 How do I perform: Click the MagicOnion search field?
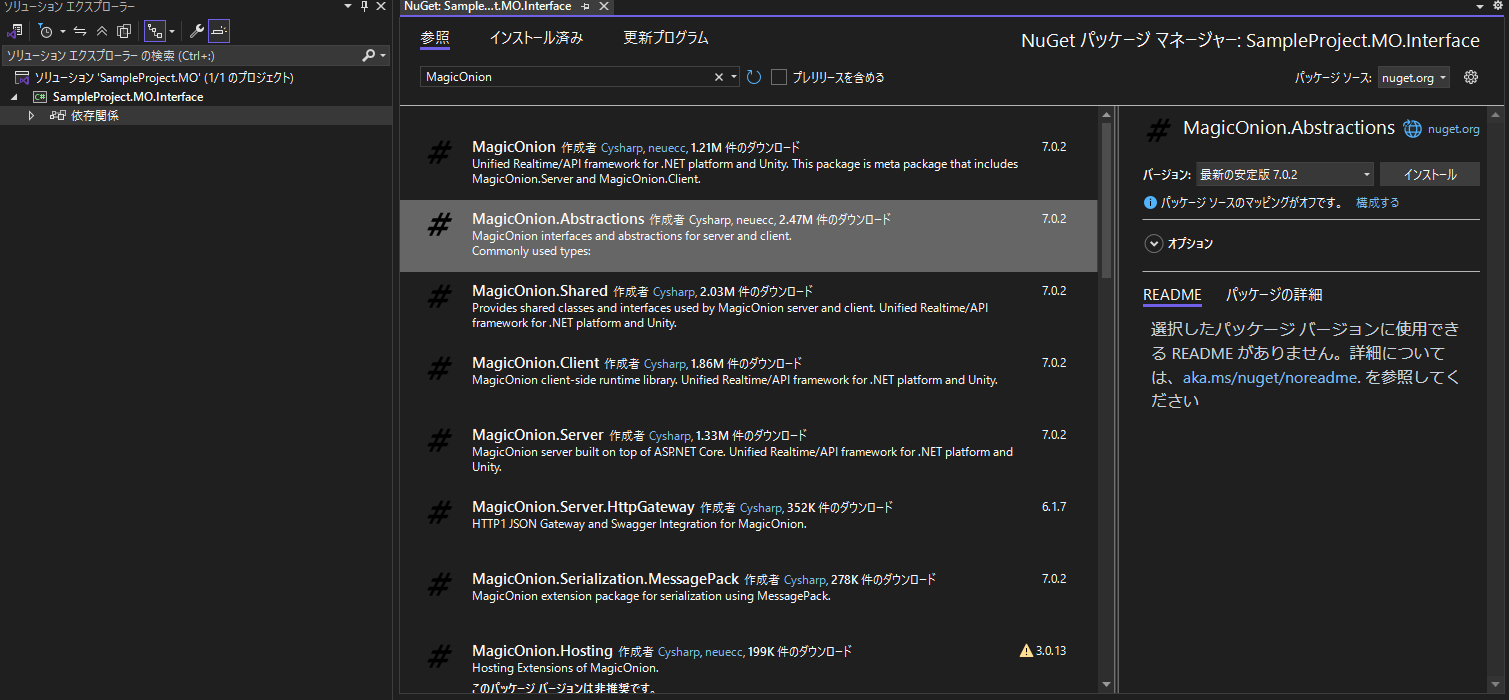click(x=567, y=77)
